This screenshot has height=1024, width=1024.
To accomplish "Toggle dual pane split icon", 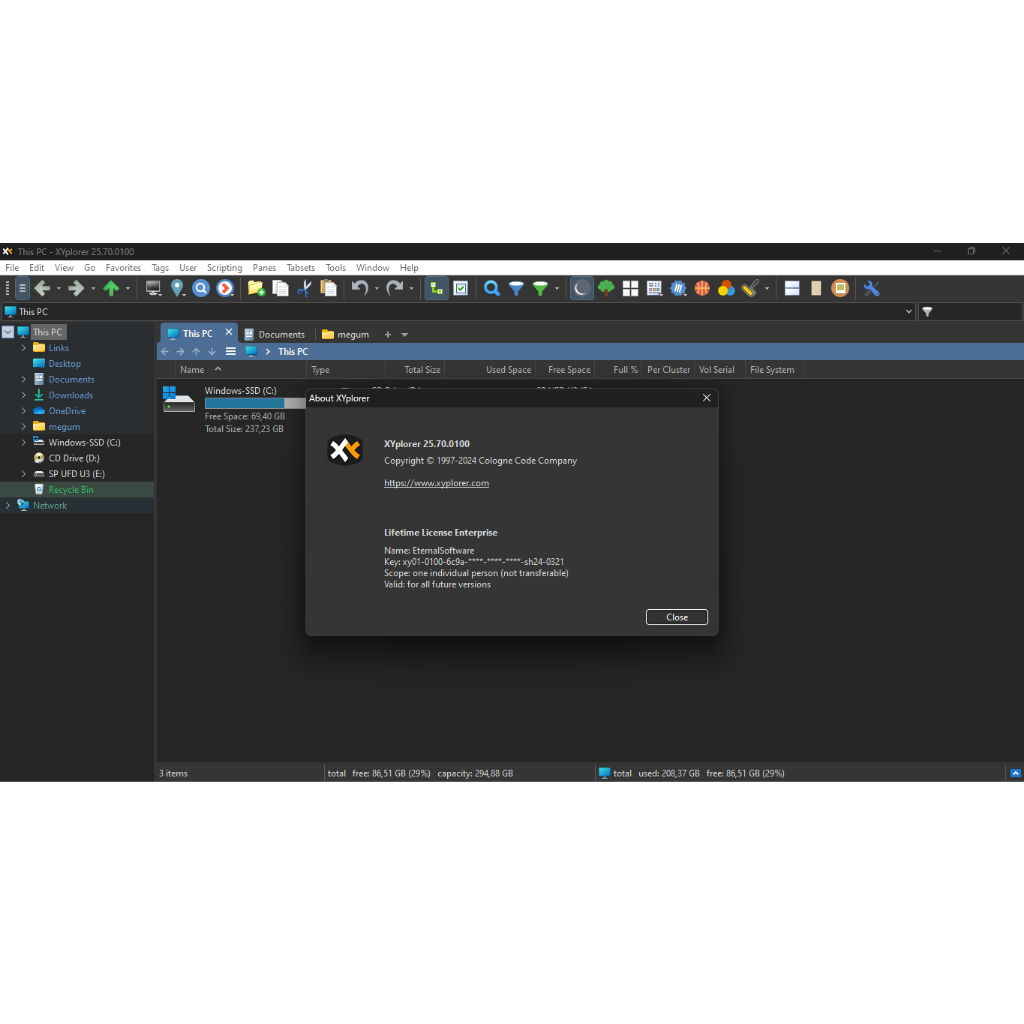I will 792,289.
